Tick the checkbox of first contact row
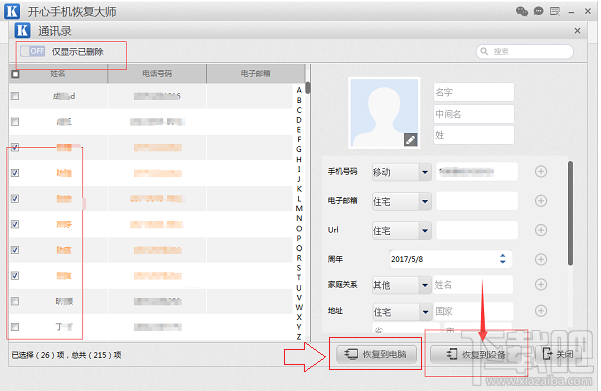The width and height of the screenshot is (601, 391). click(x=15, y=96)
